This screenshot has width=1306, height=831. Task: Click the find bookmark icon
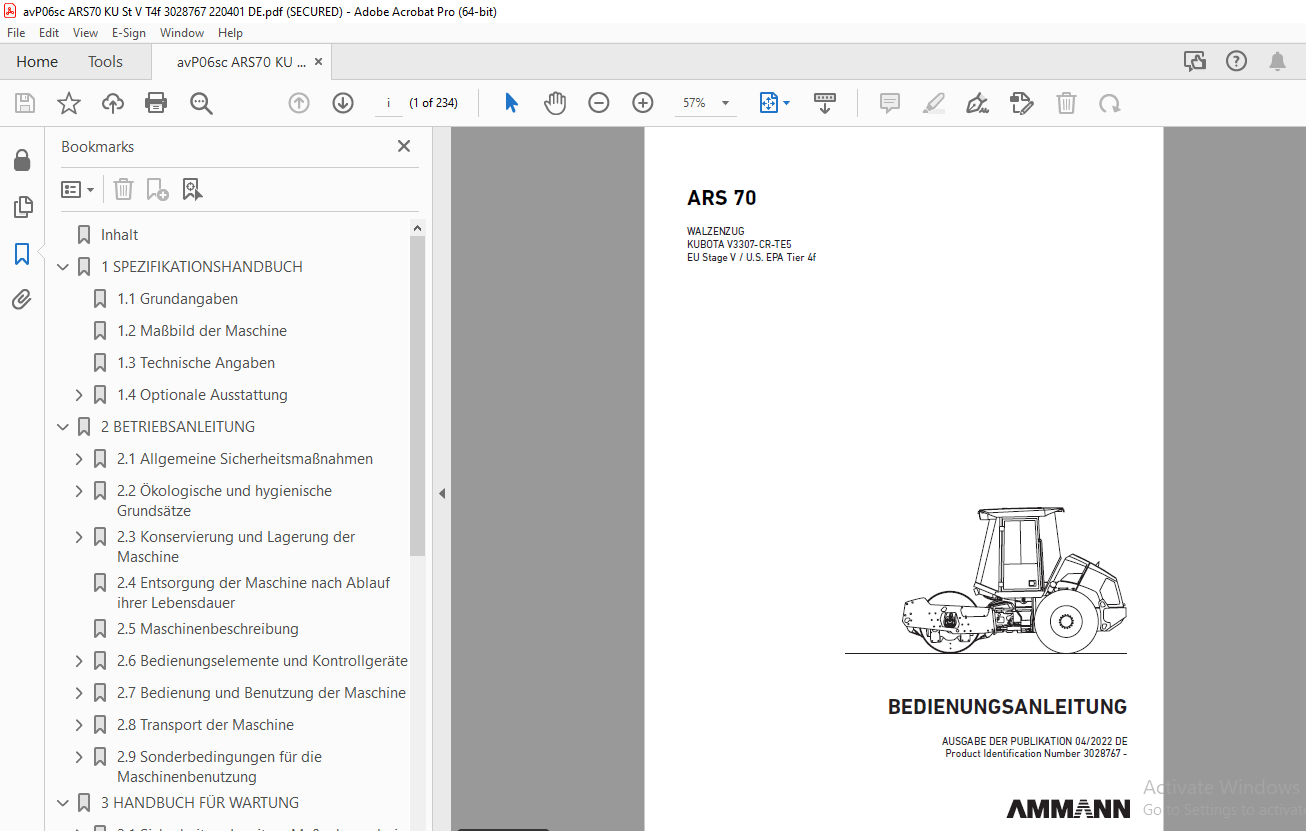[x=192, y=189]
